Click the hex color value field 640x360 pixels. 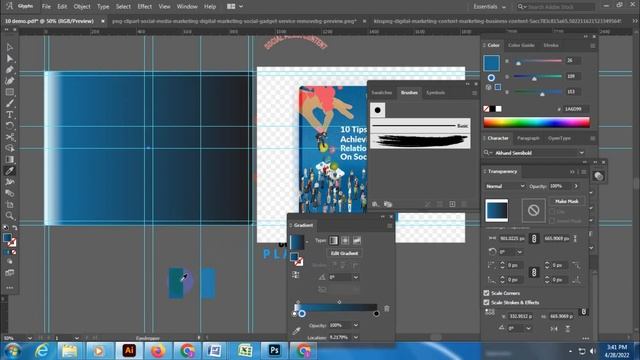[575, 109]
